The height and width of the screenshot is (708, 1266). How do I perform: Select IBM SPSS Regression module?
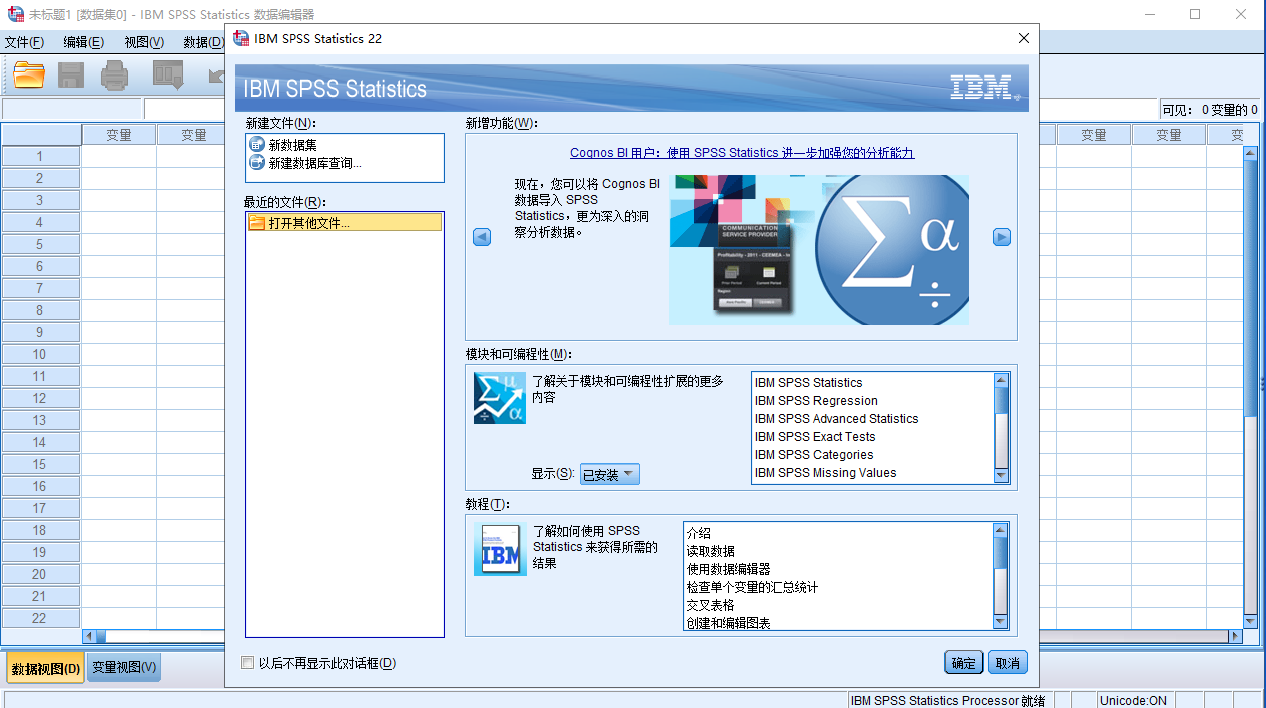point(816,401)
